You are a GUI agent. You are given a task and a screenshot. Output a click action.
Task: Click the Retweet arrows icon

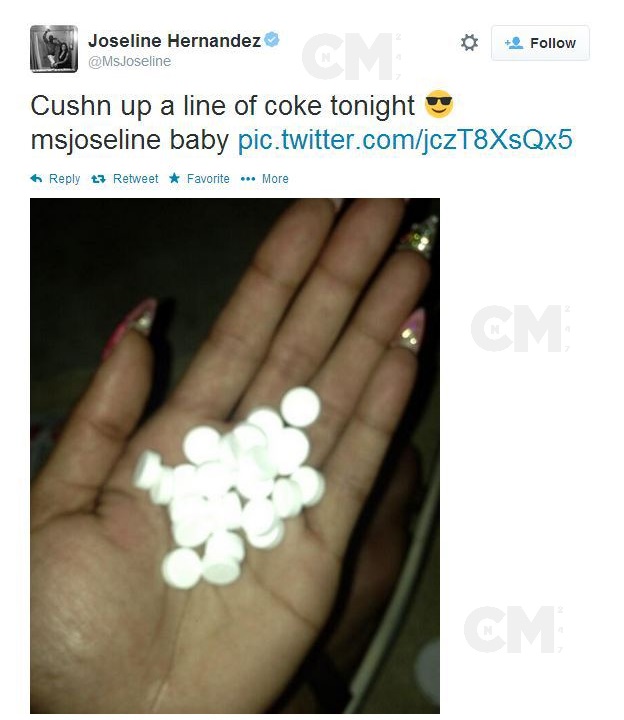[x=98, y=179]
